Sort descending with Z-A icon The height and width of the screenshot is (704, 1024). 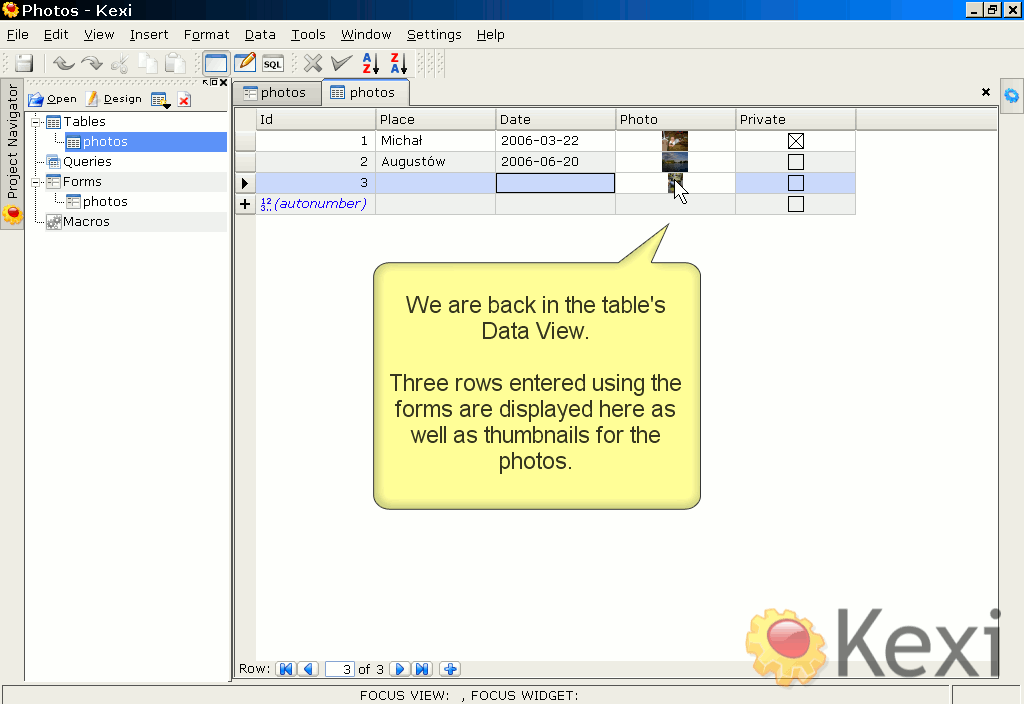tap(398, 64)
